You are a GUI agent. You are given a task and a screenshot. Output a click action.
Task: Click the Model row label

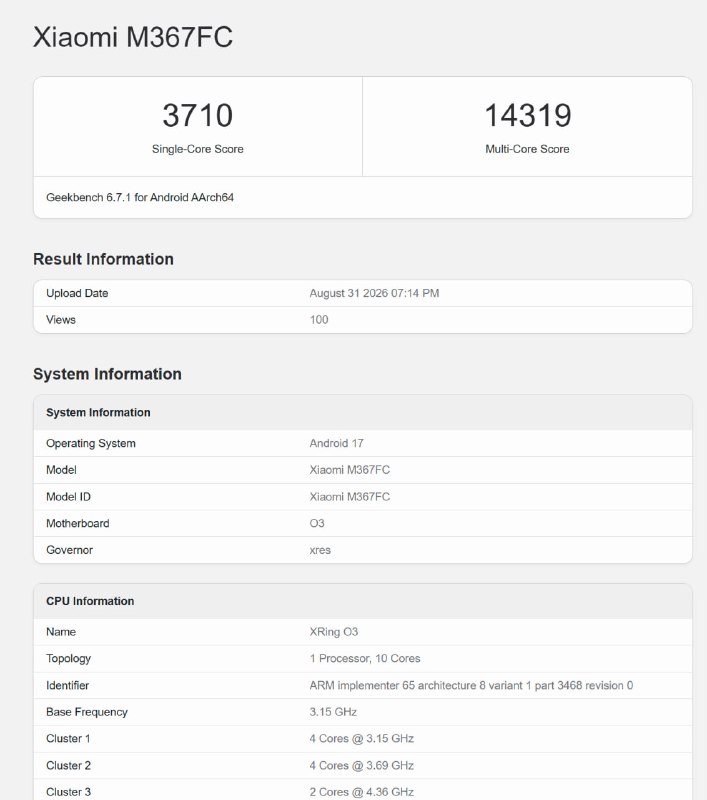tap(61, 470)
